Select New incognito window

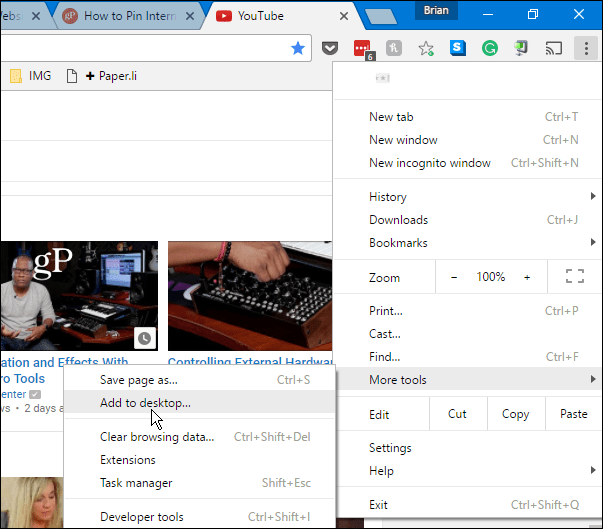[467, 163]
